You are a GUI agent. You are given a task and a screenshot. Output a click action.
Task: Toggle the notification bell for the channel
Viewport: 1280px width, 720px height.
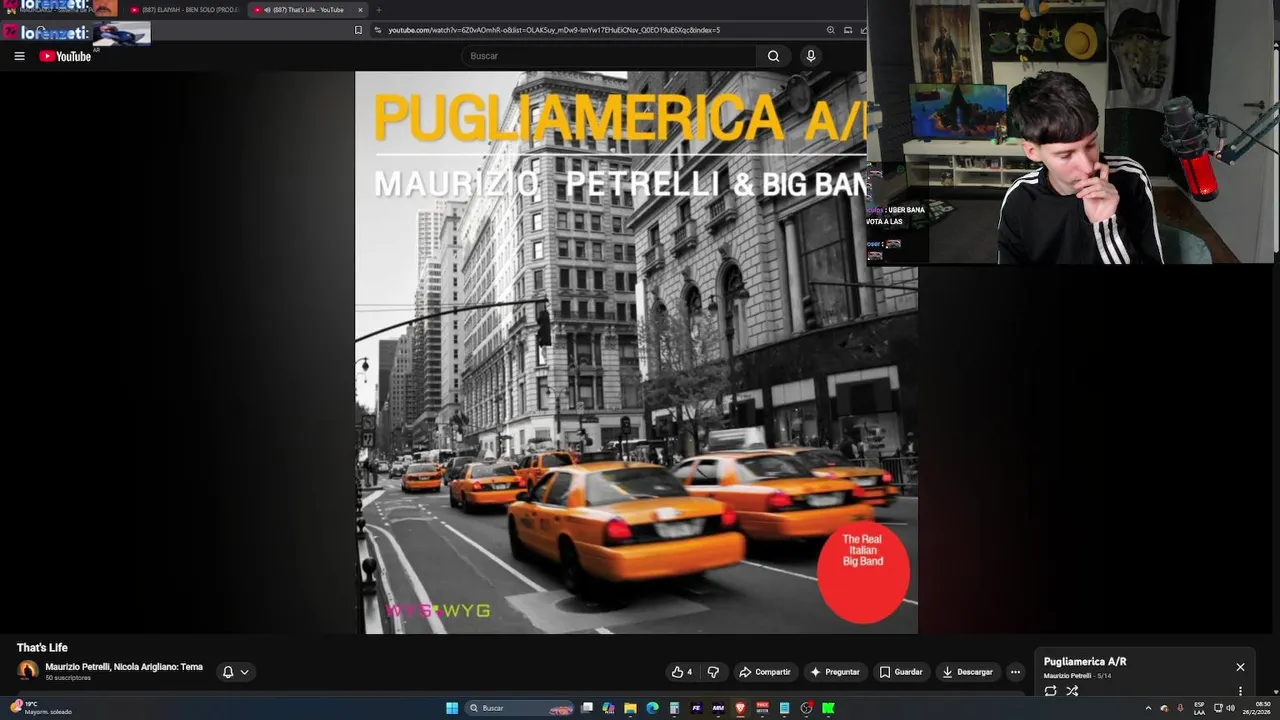click(228, 672)
